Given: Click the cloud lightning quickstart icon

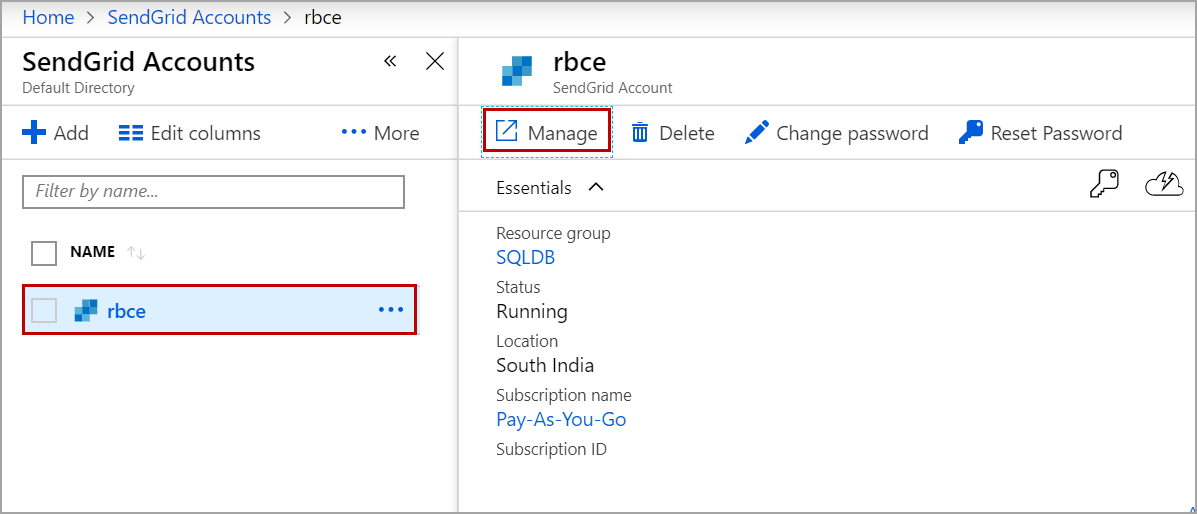Looking at the screenshot, I should click(1164, 186).
